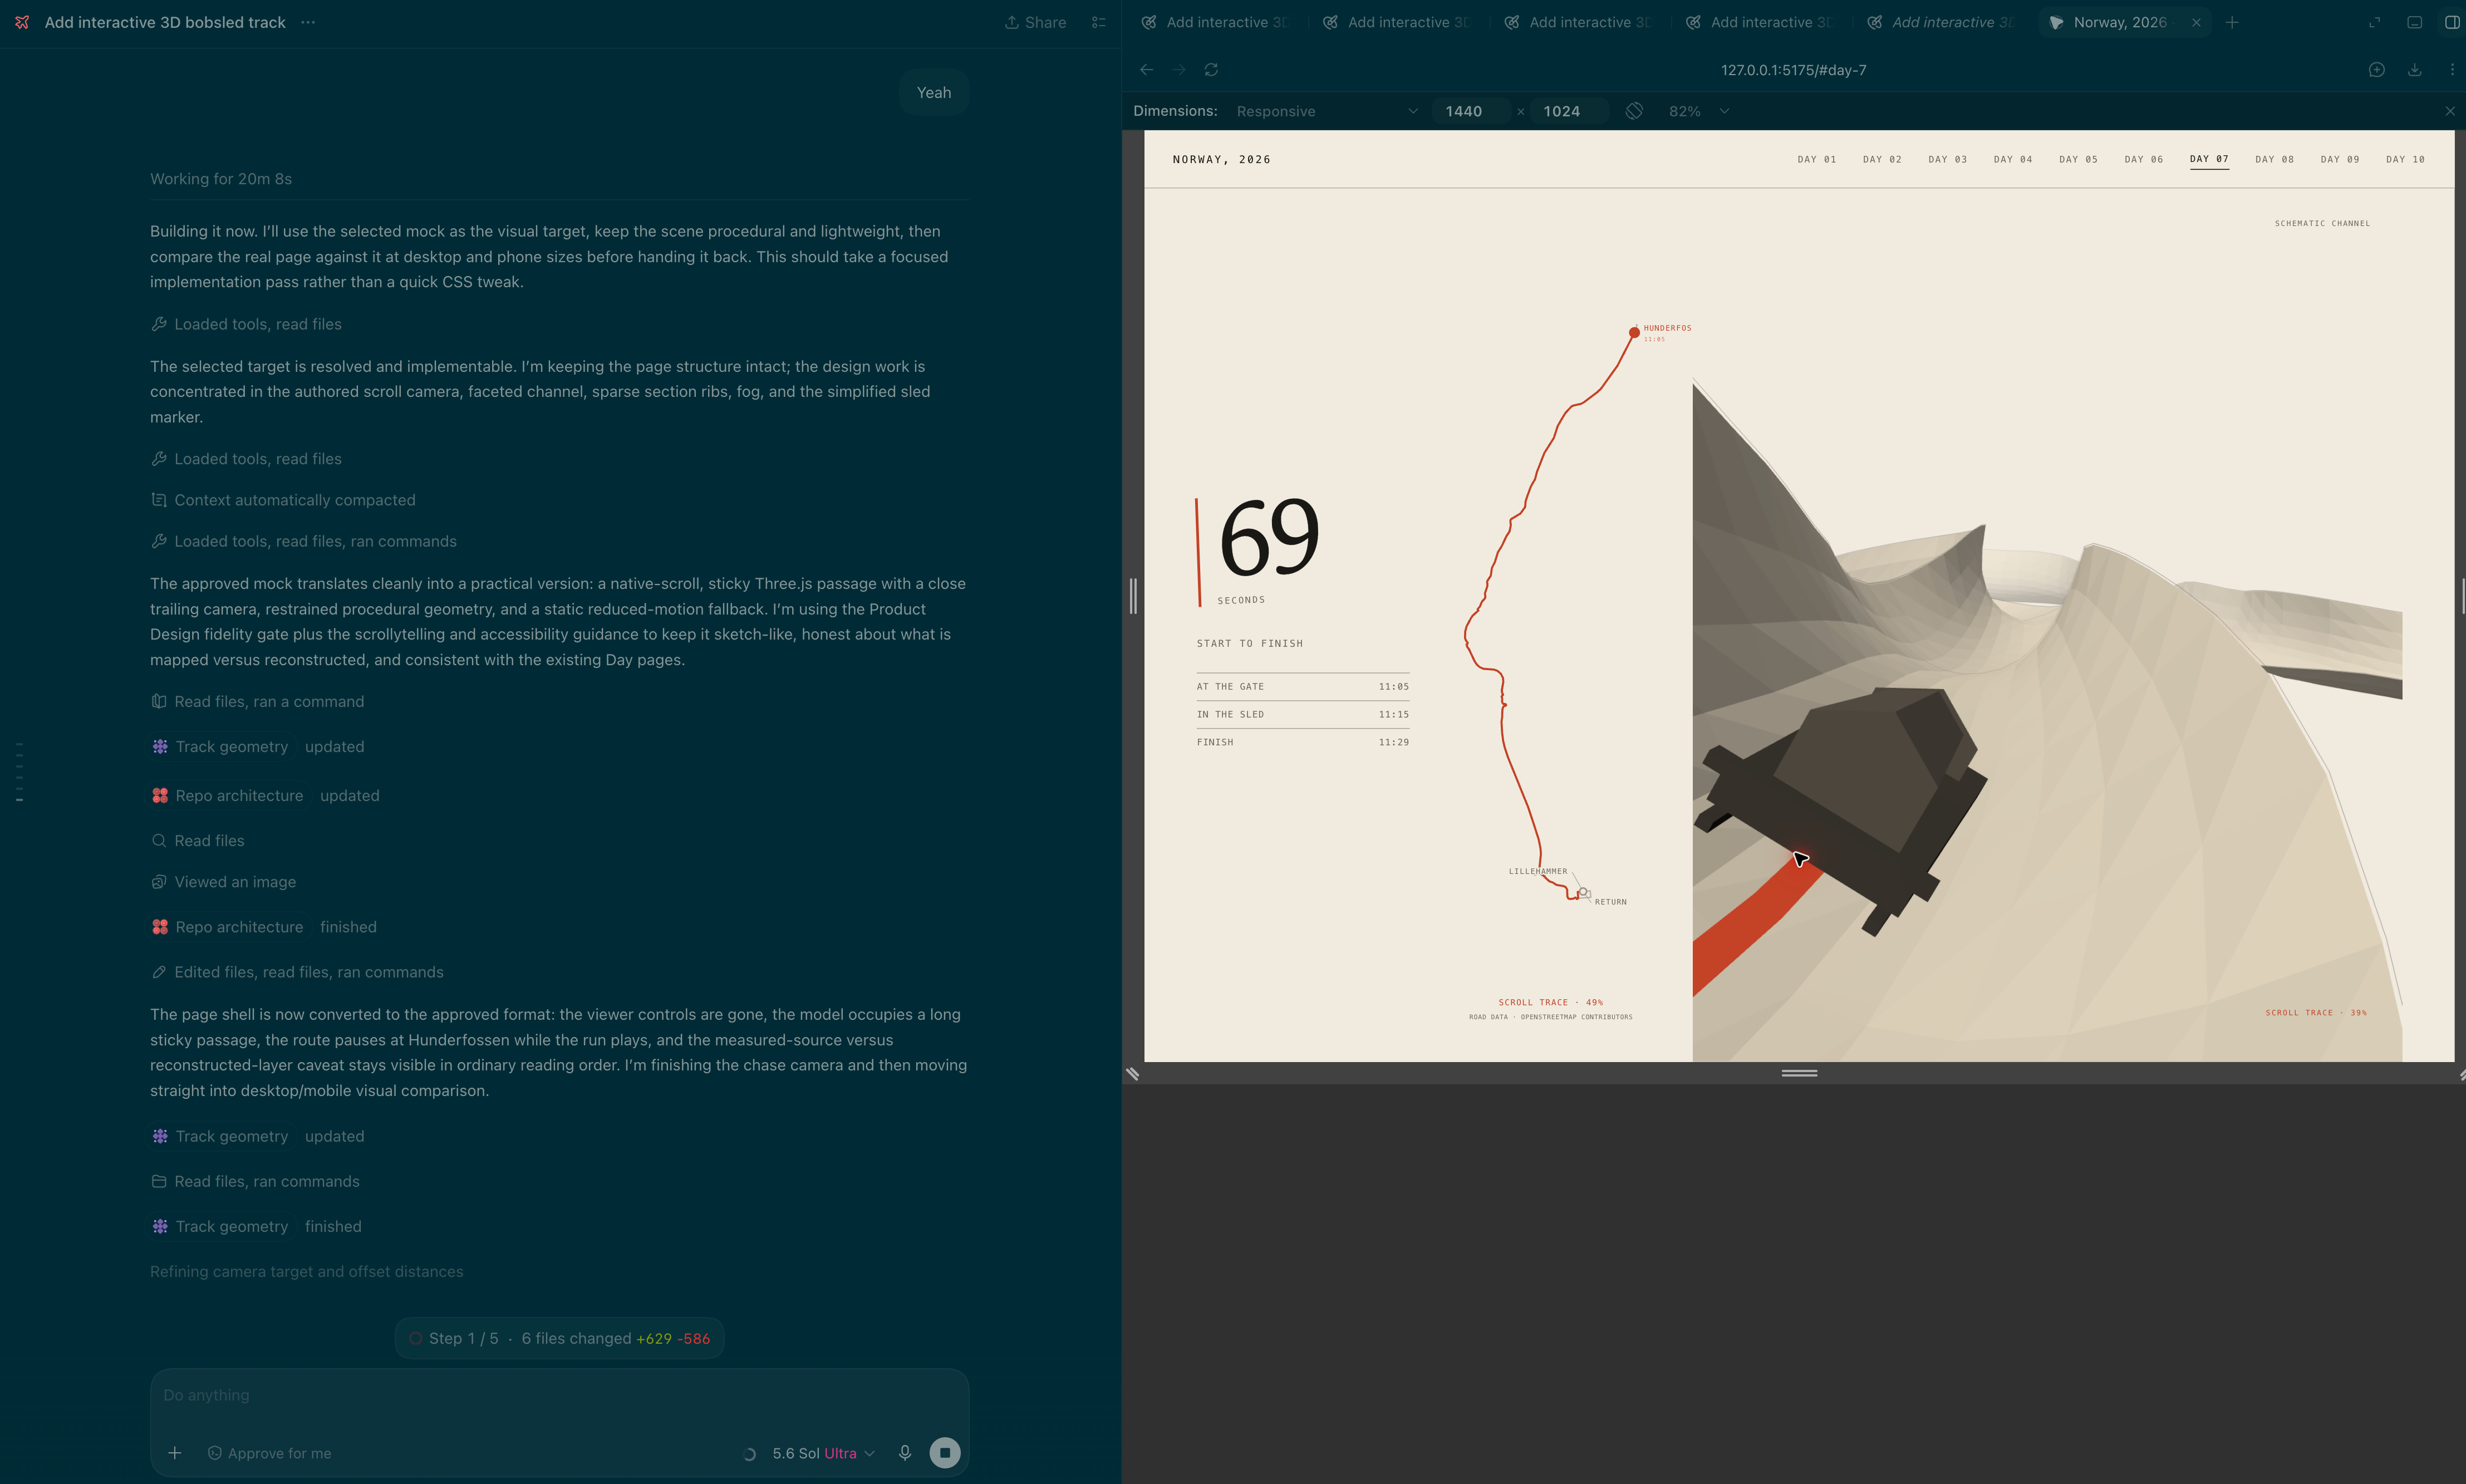The width and height of the screenshot is (2466, 1484).
Task: Expand the Viewed an image entry
Action: coord(223,882)
